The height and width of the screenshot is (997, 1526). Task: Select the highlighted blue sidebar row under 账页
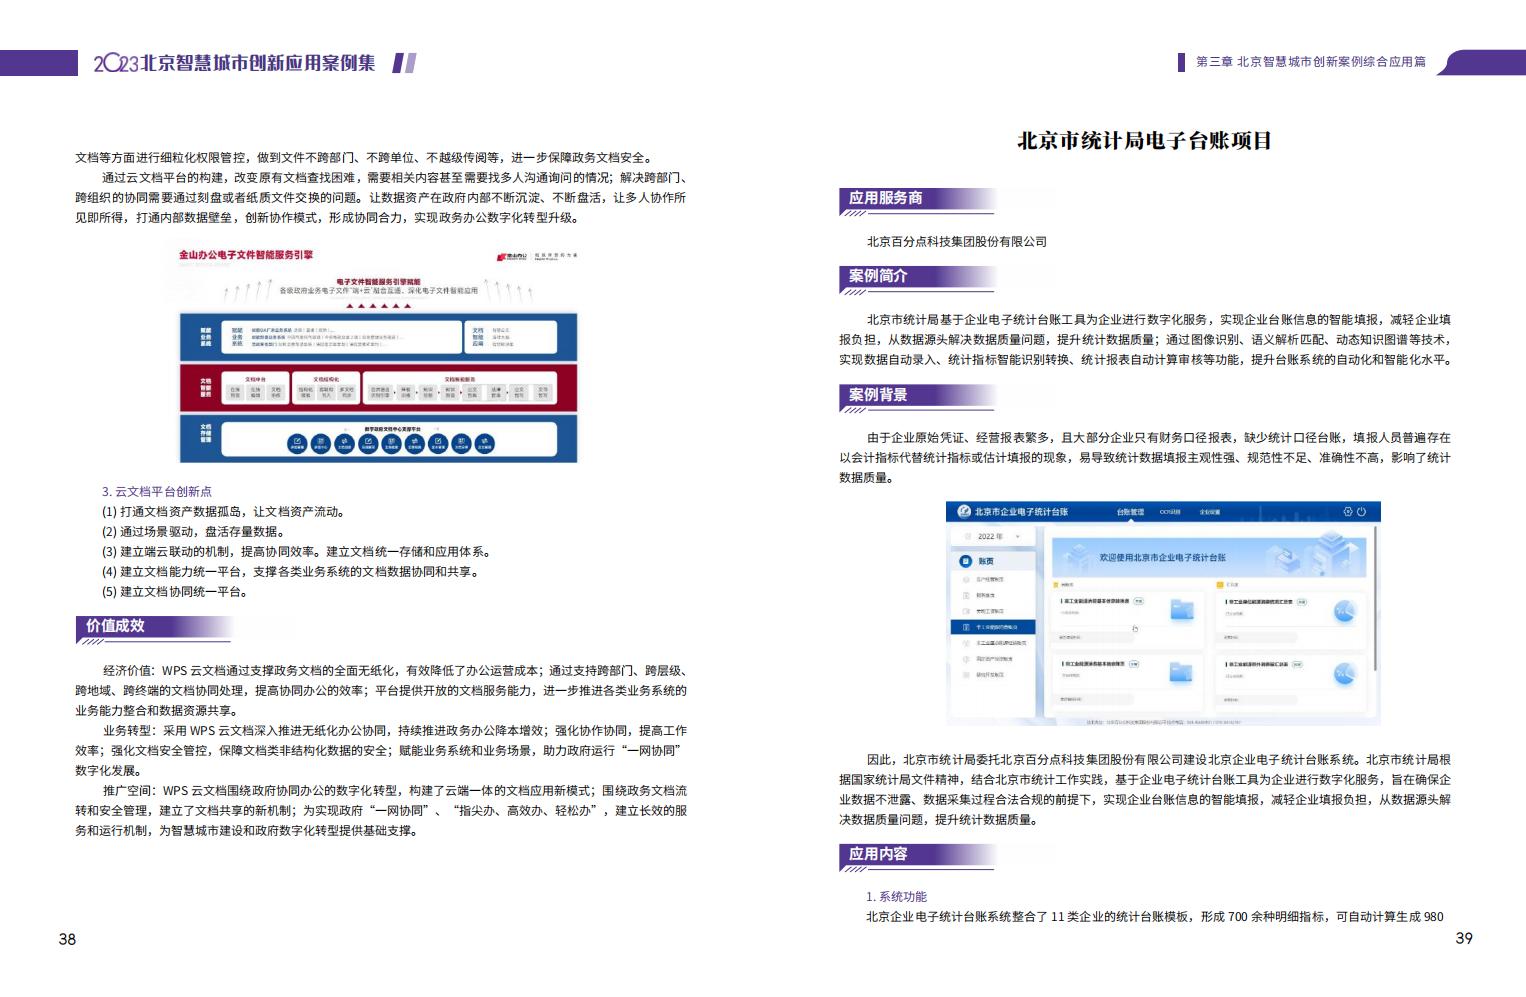tap(993, 627)
